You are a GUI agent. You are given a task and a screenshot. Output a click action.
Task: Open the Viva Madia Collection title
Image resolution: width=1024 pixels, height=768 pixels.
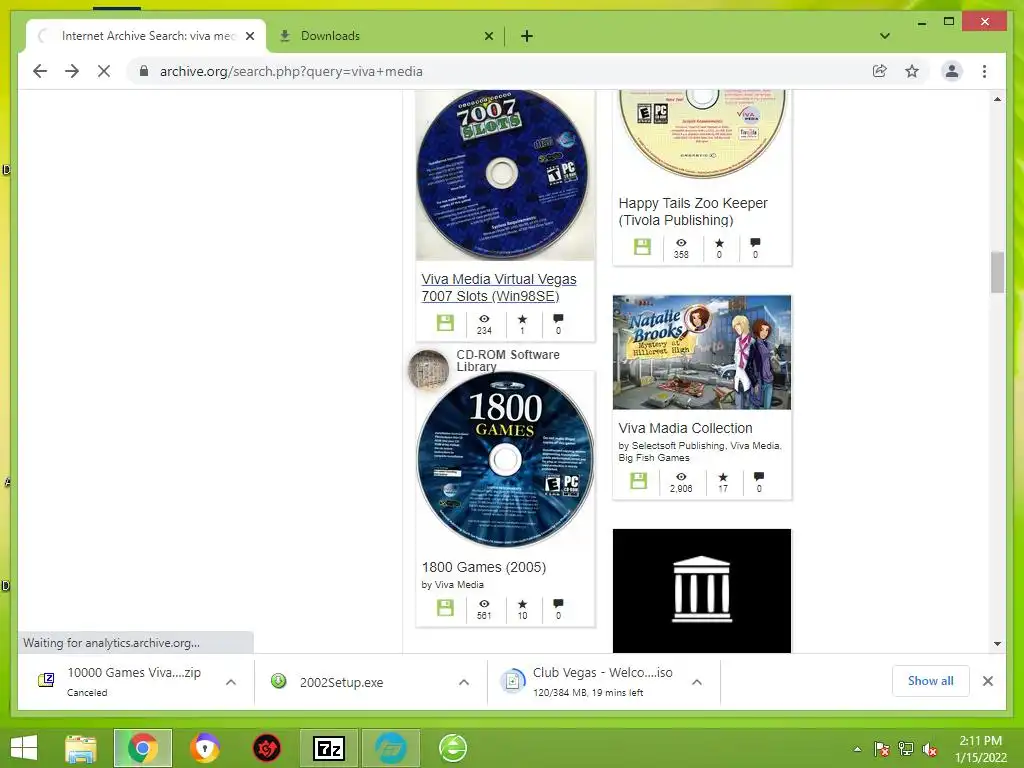click(685, 428)
